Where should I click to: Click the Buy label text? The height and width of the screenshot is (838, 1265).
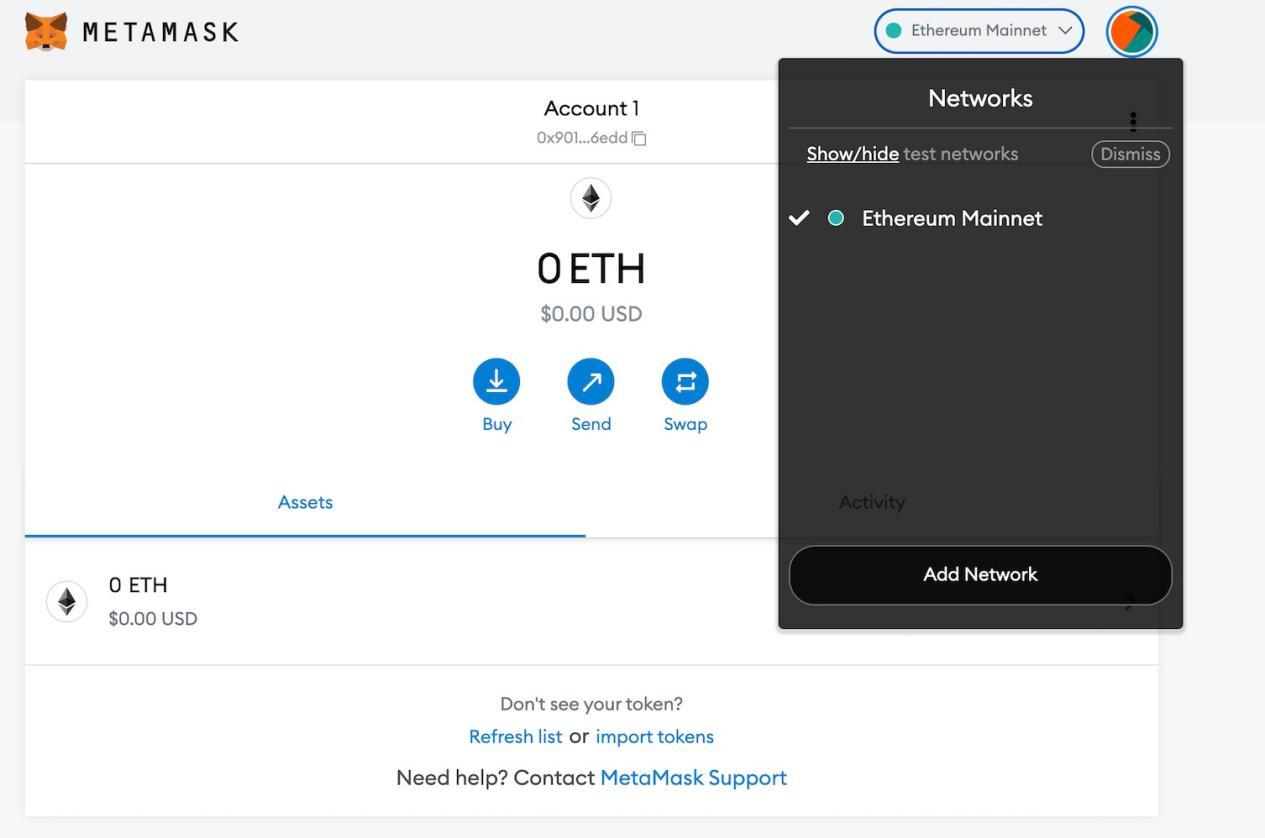tap(497, 424)
